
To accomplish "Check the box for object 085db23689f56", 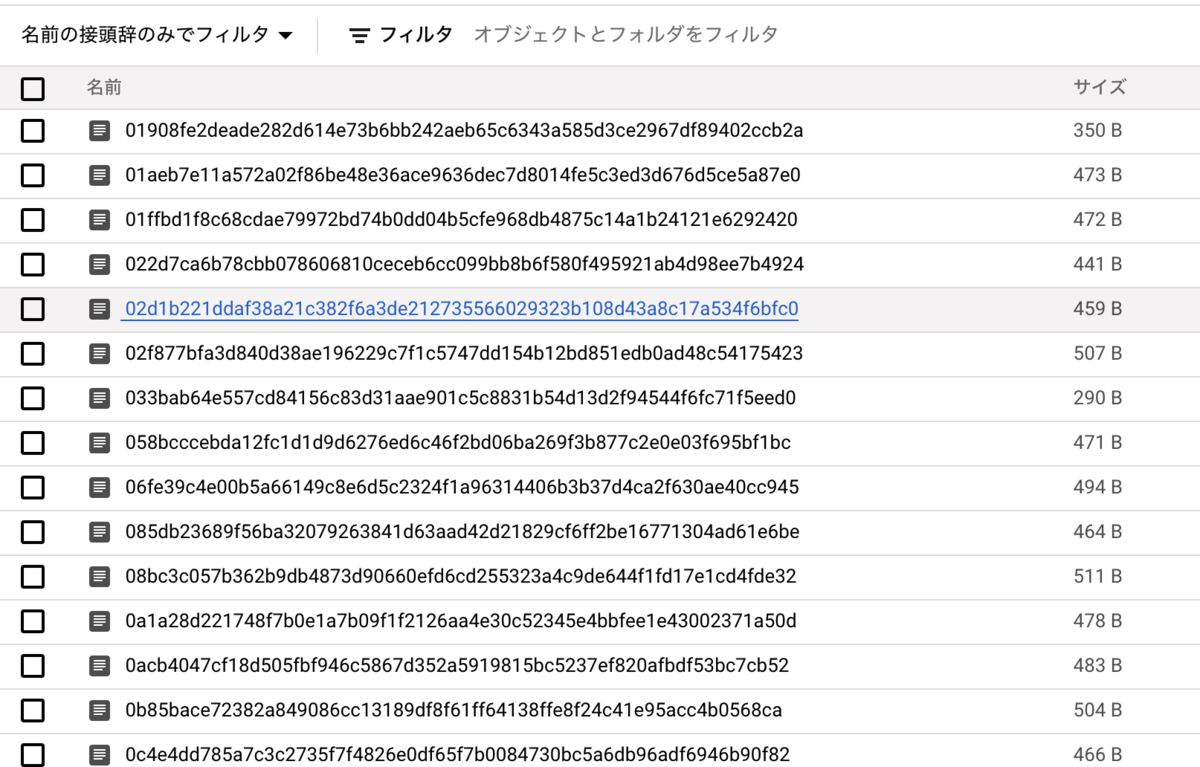I will [33, 532].
